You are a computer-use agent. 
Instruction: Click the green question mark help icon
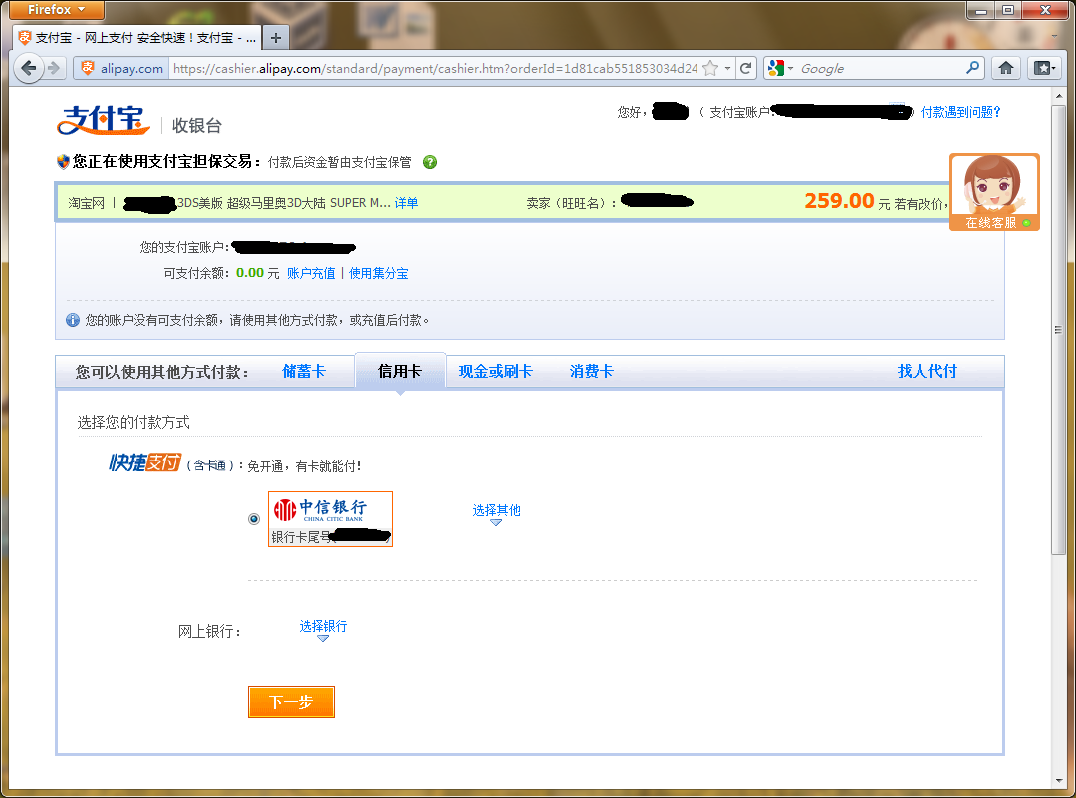(x=430, y=162)
